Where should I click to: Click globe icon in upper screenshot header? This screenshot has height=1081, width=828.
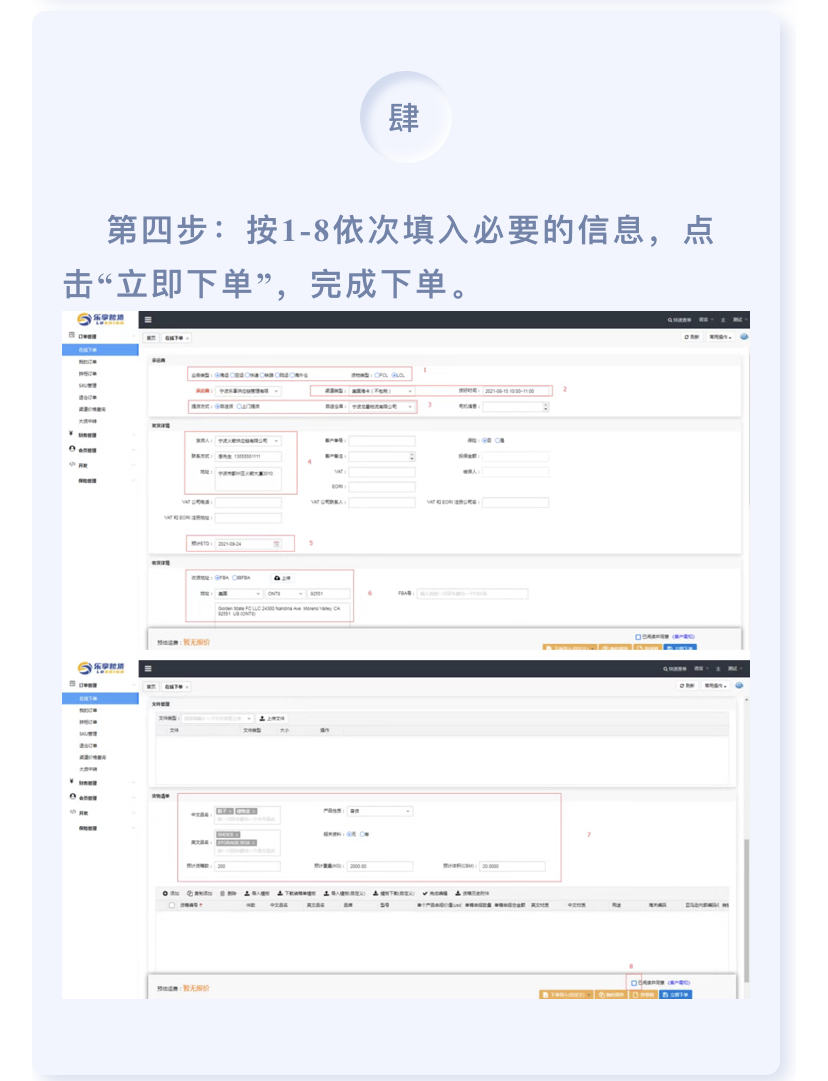pyautogui.click(x=743, y=337)
